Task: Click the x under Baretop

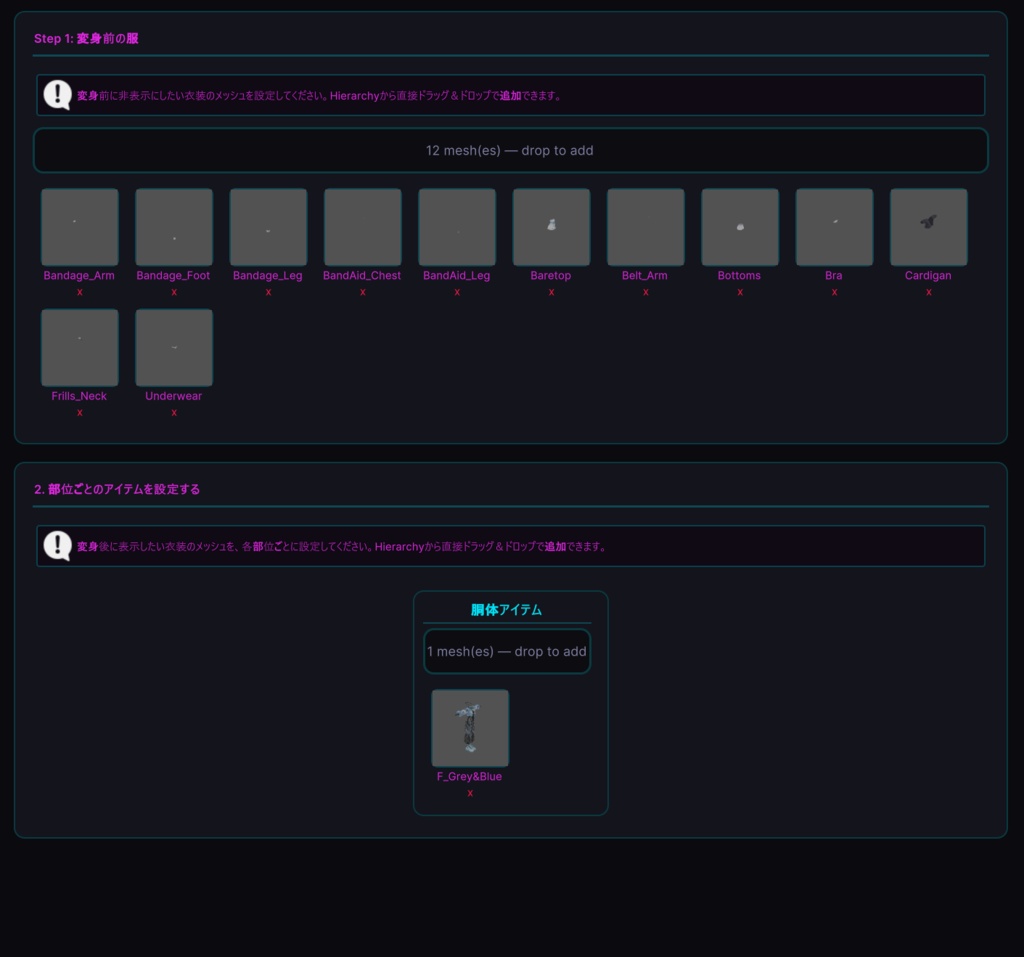Action: [551, 292]
